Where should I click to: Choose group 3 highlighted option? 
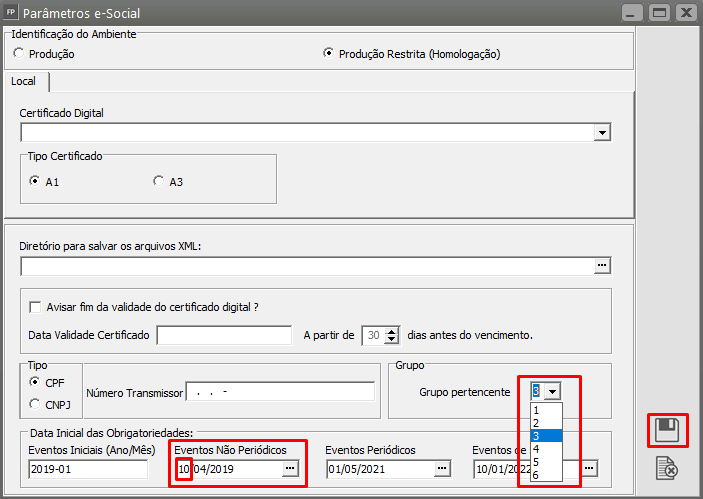546,436
